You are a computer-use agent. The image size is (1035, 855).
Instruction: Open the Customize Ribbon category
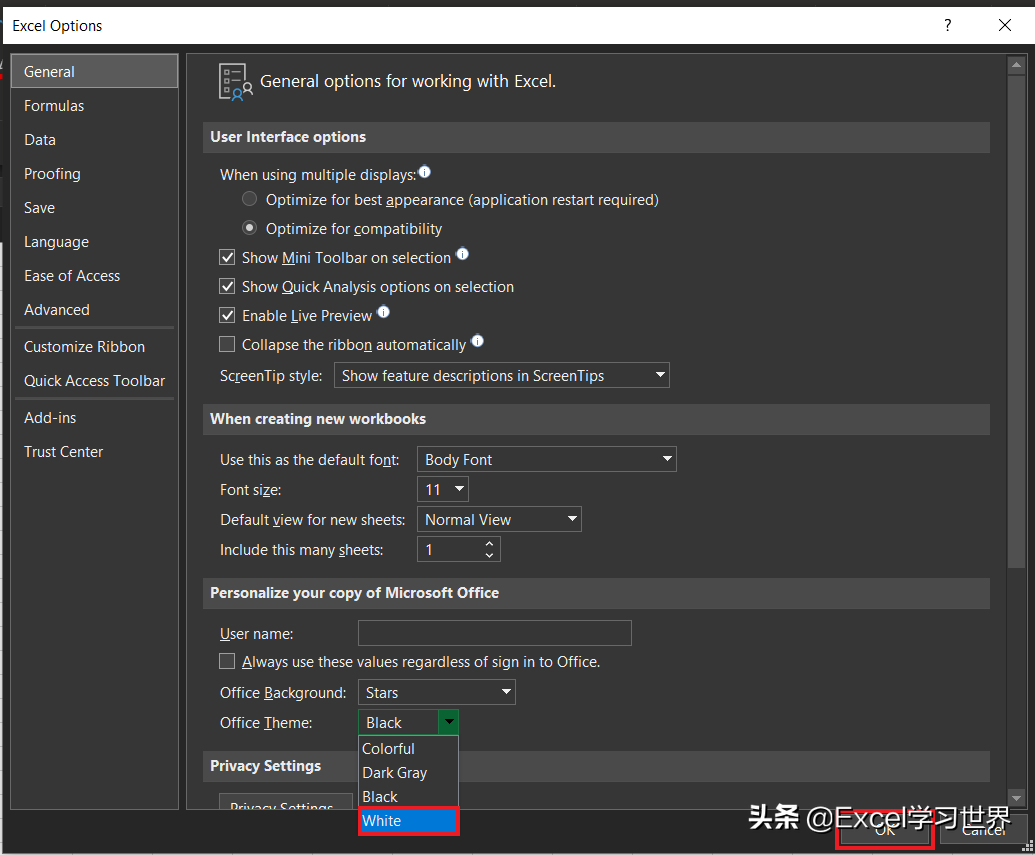pyautogui.click(x=94, y=347)
